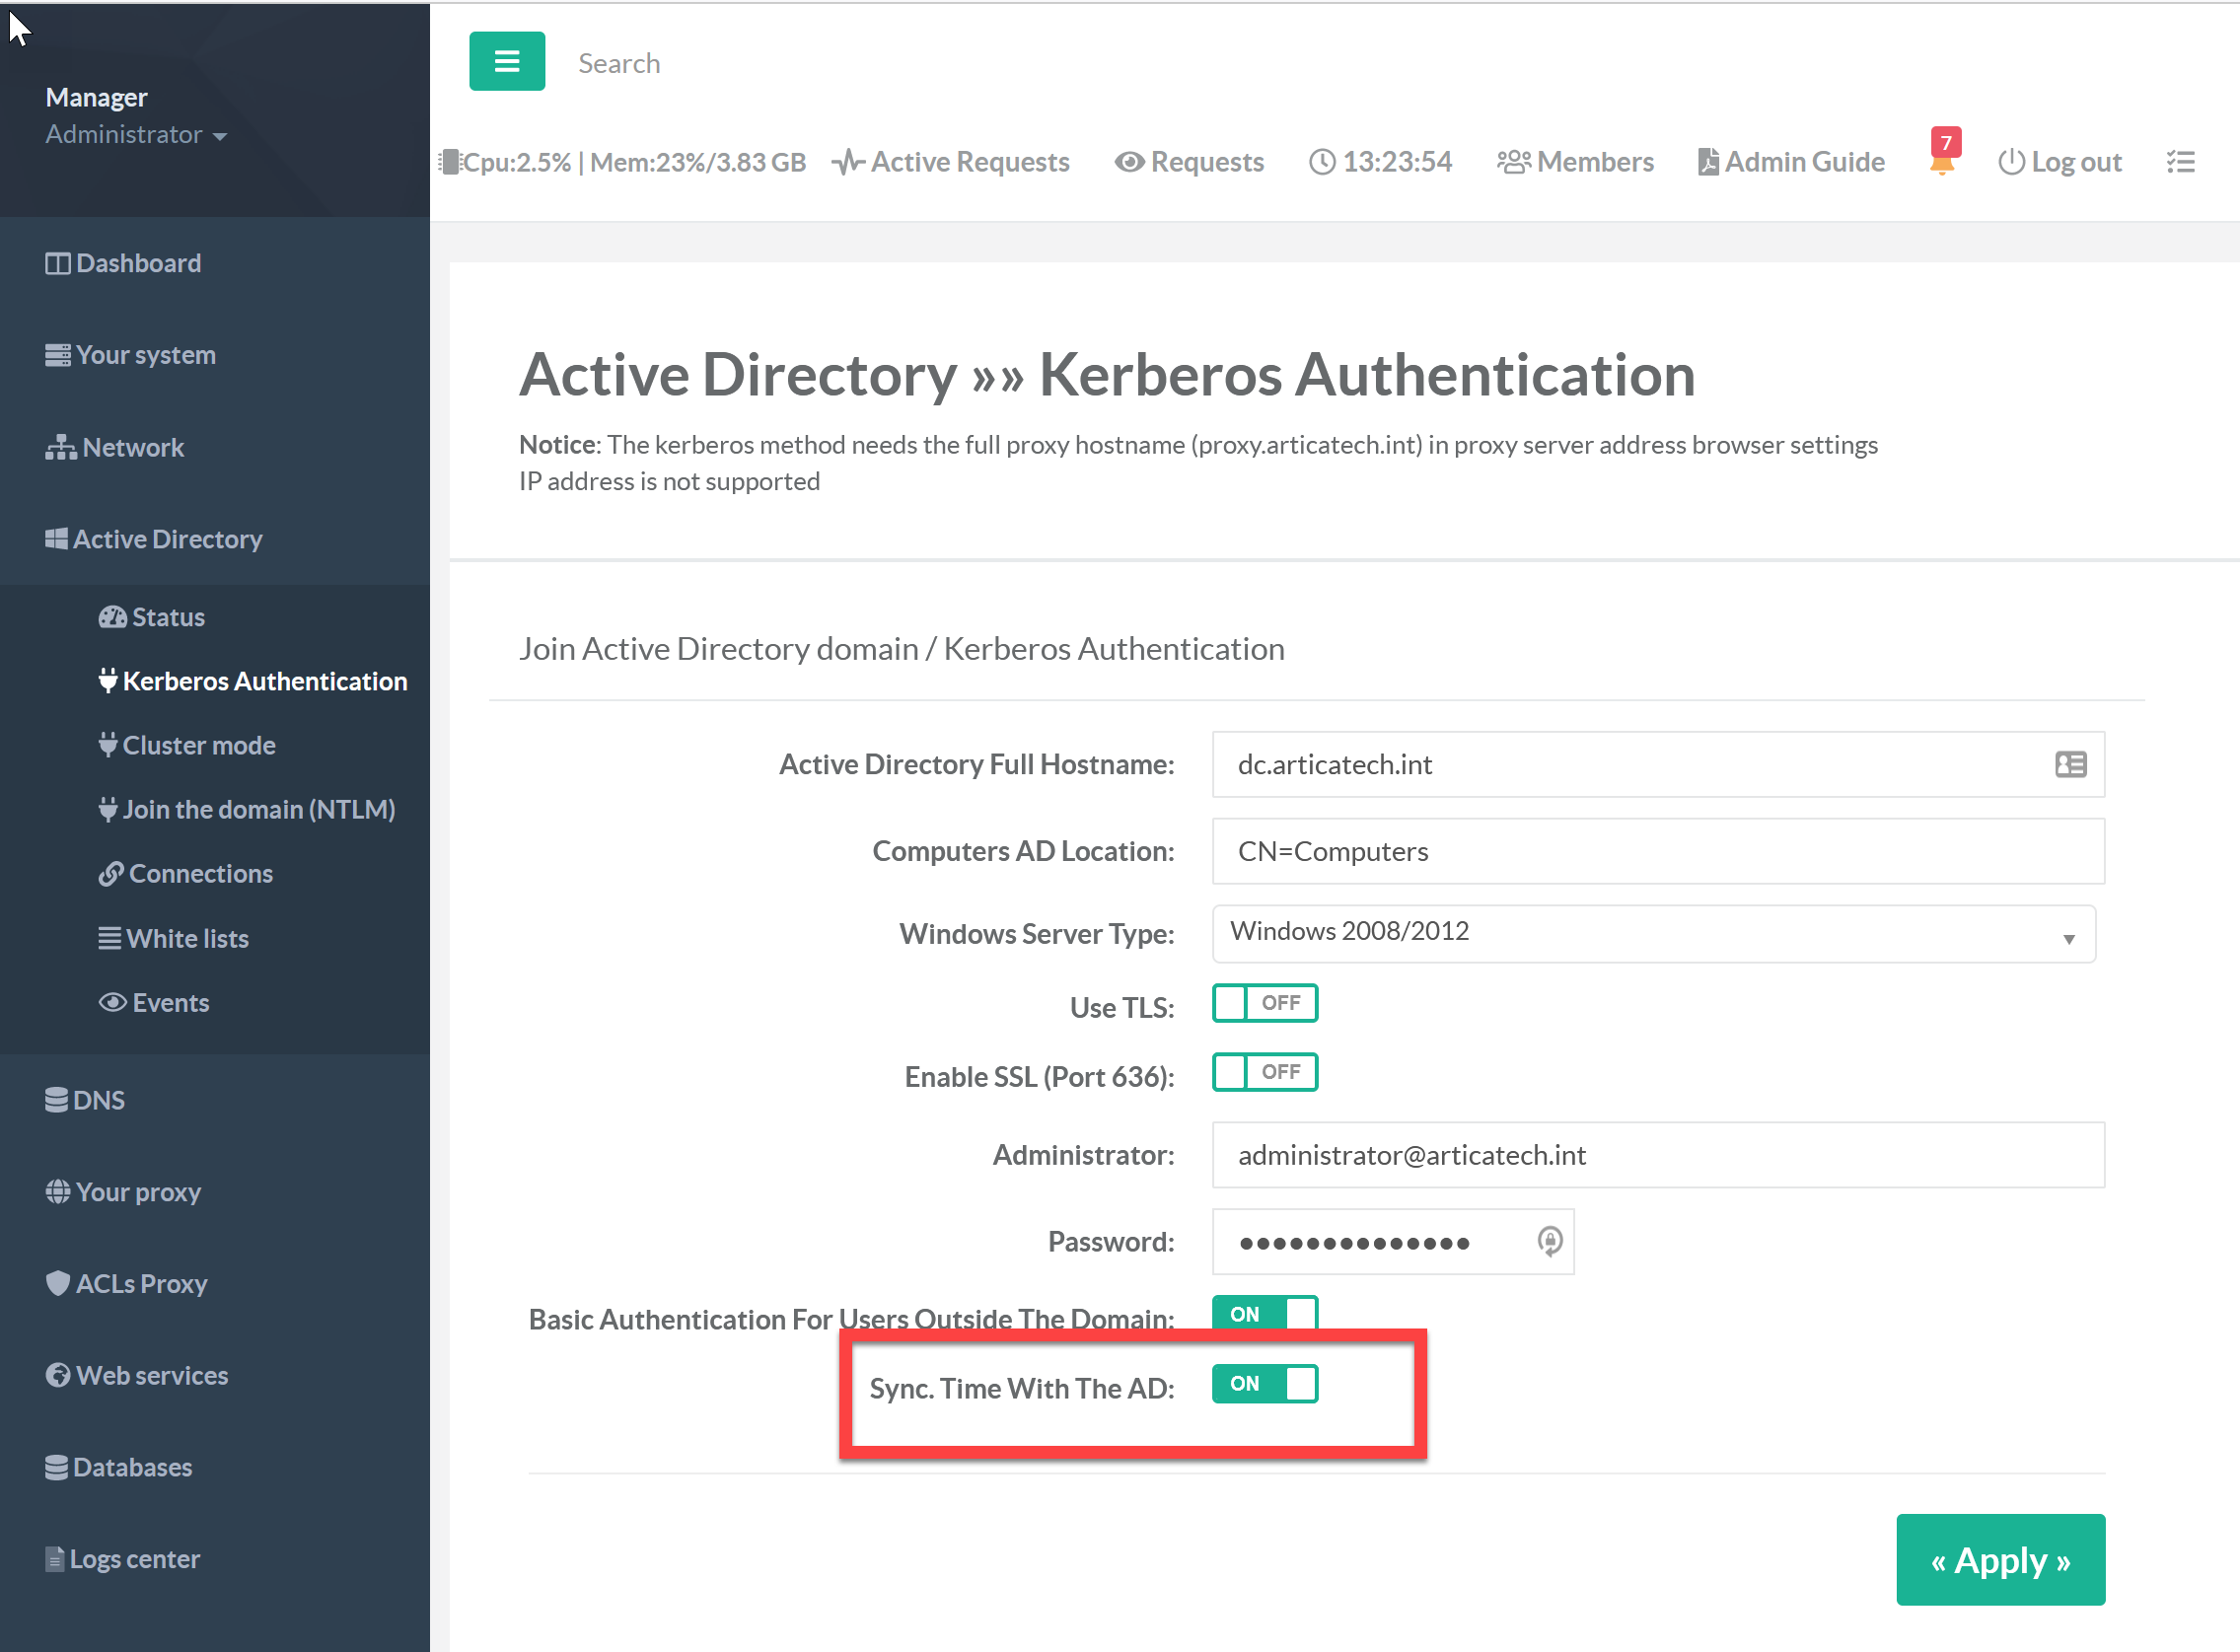This screenshot has height=1652, width=2240.
Task: Click the green hamburger menu button
Action: (506, 62)
